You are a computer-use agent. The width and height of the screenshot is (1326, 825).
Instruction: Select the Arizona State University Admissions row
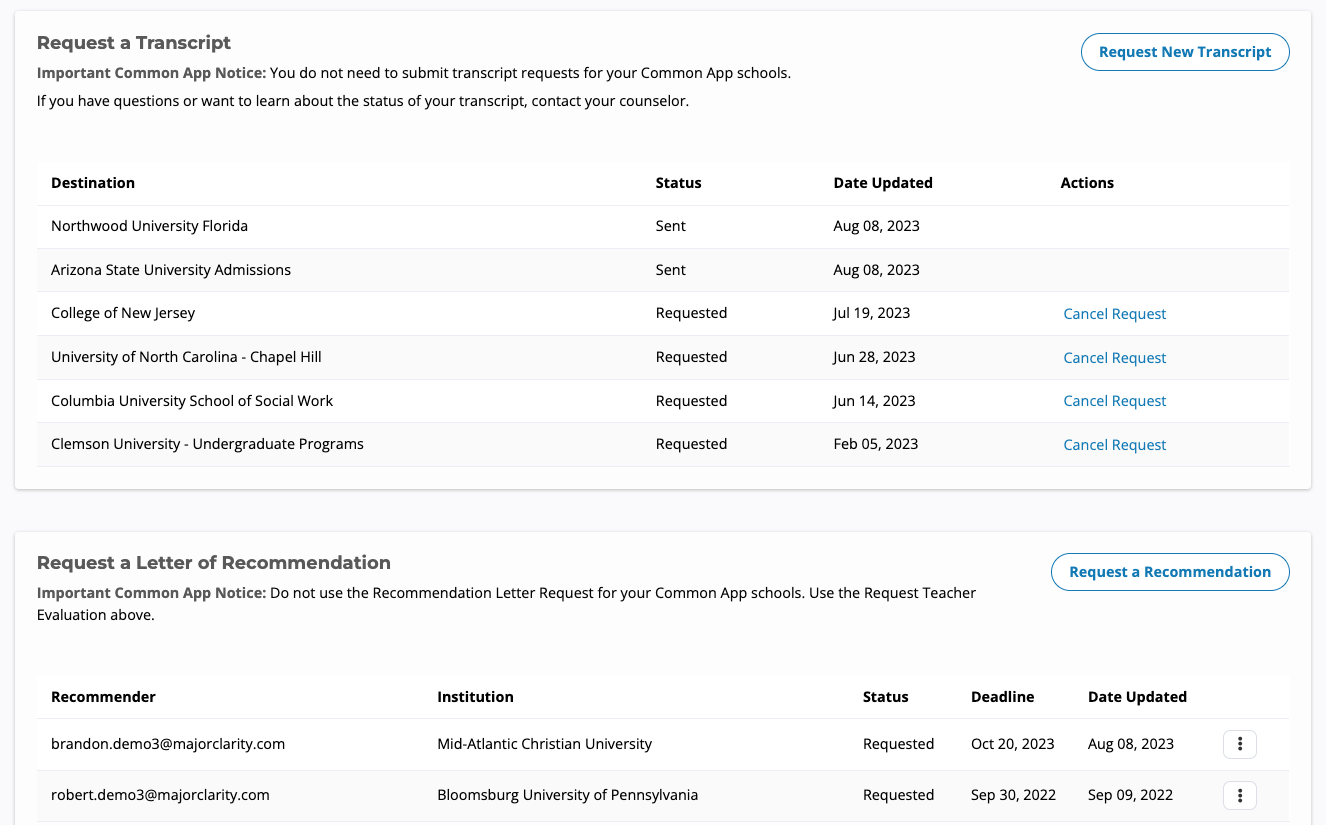coord(171,270)
